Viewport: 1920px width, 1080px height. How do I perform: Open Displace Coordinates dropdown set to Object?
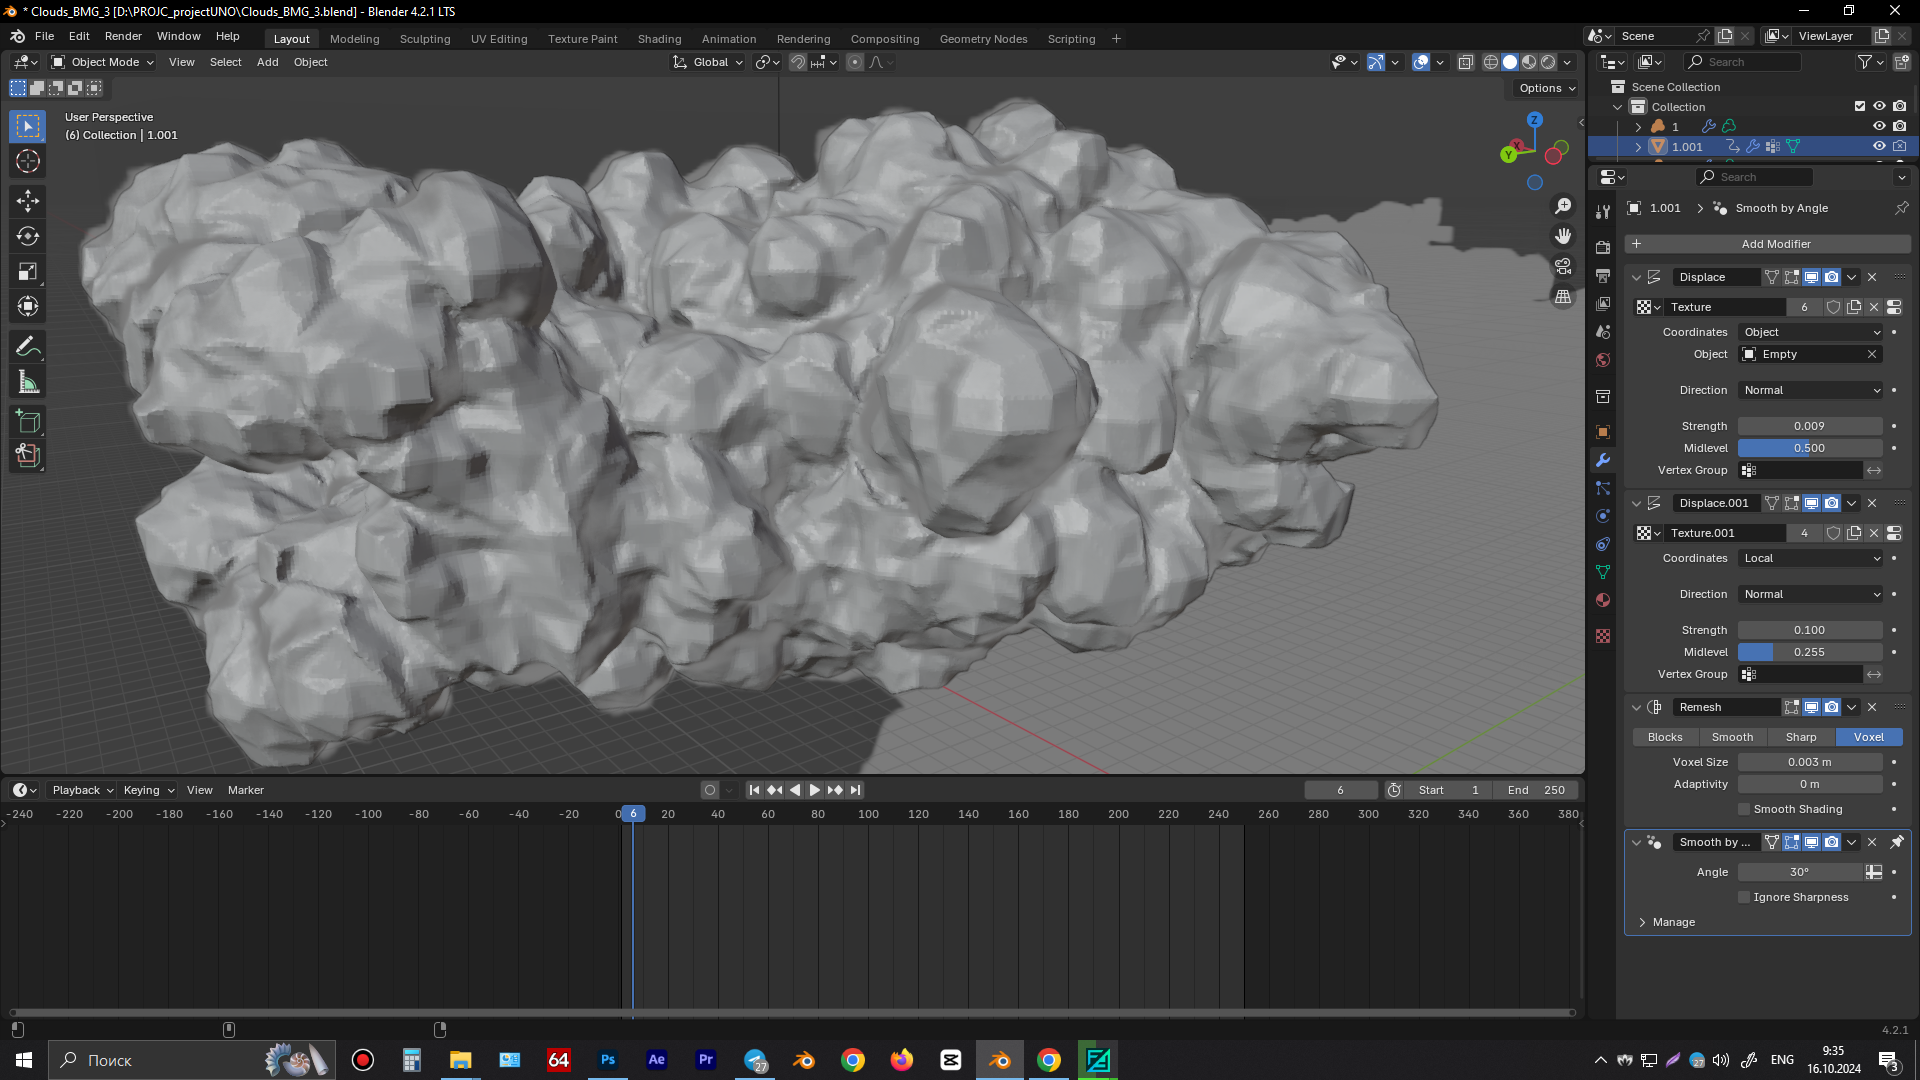[x=1811, y=332]
